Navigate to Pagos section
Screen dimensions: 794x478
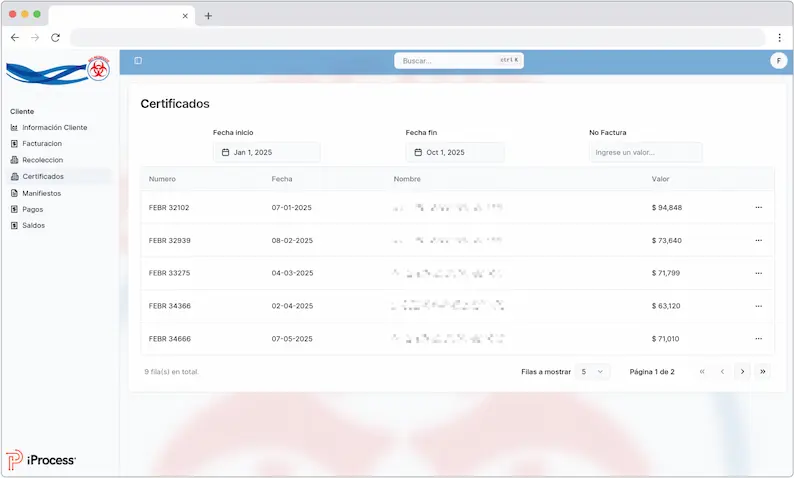[x=32, y=209]
